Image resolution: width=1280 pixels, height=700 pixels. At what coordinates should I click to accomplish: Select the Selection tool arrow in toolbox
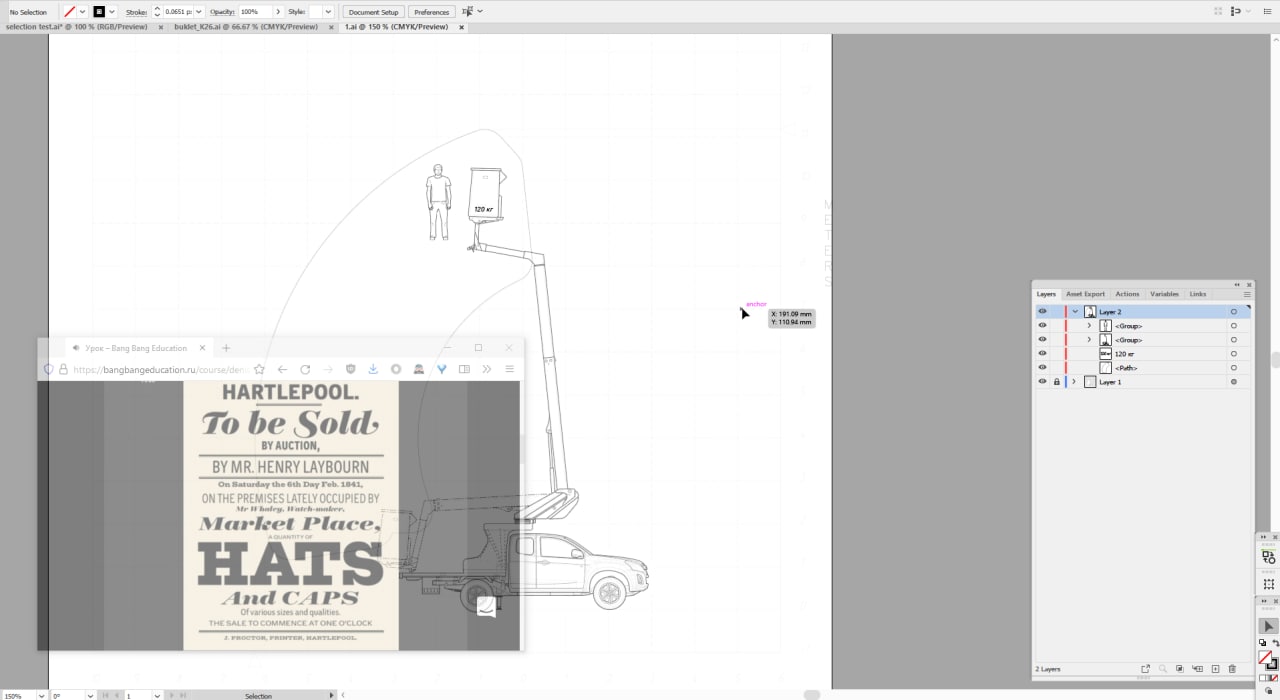pos(1268,626)
